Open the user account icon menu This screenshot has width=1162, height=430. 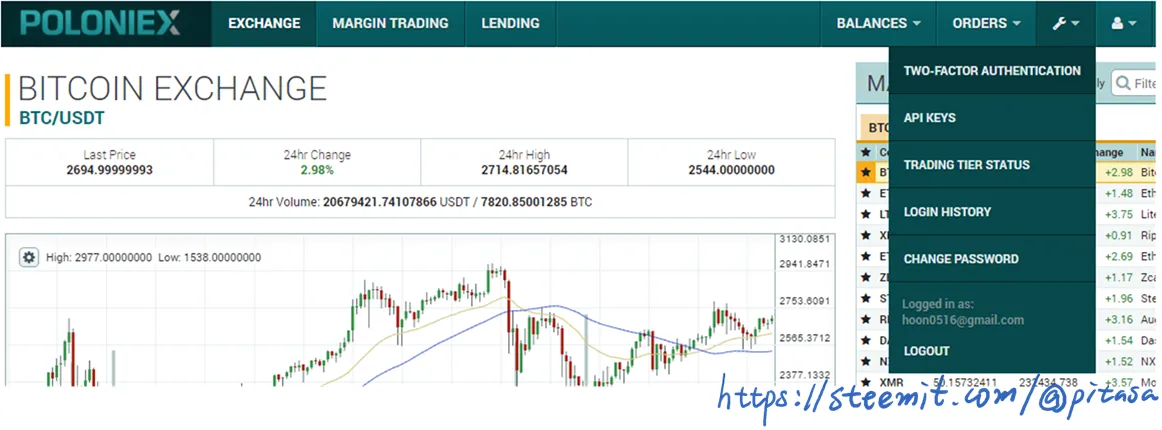pos(1123,24)
